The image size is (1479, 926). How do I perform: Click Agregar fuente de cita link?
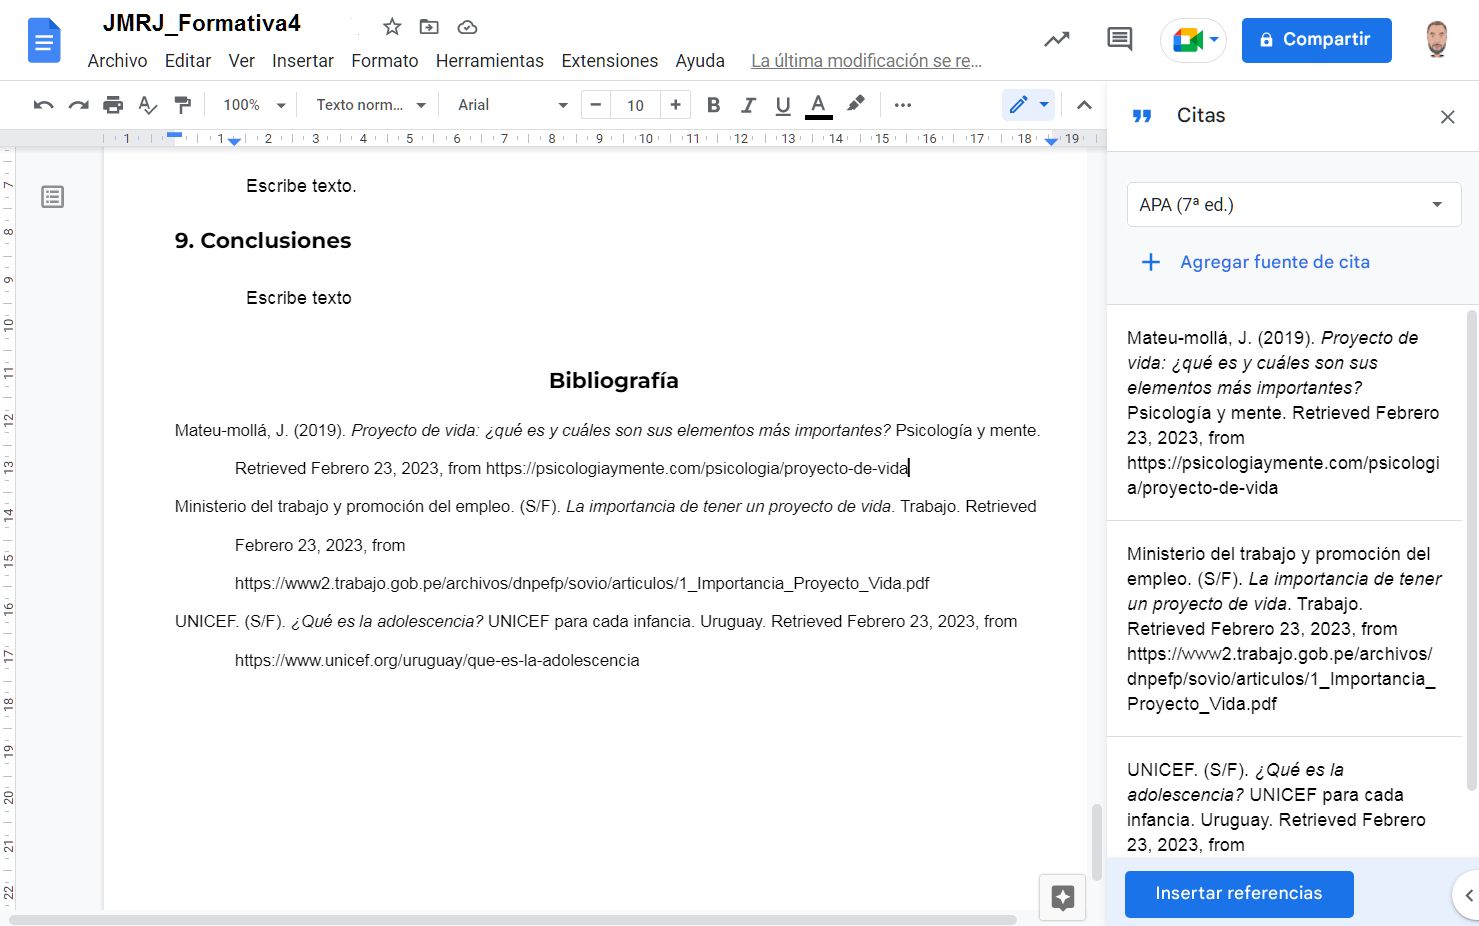coord(1274,262)
